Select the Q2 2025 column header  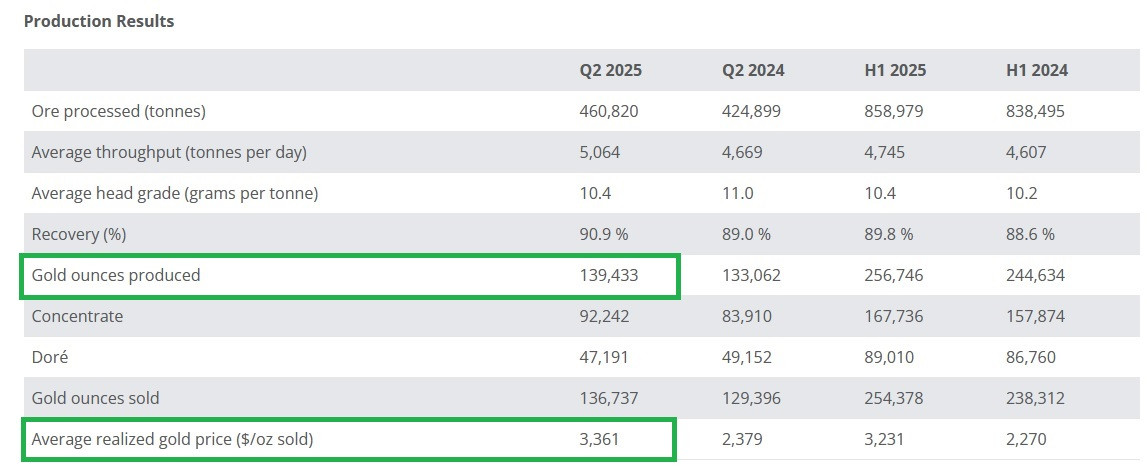[610, 70]
